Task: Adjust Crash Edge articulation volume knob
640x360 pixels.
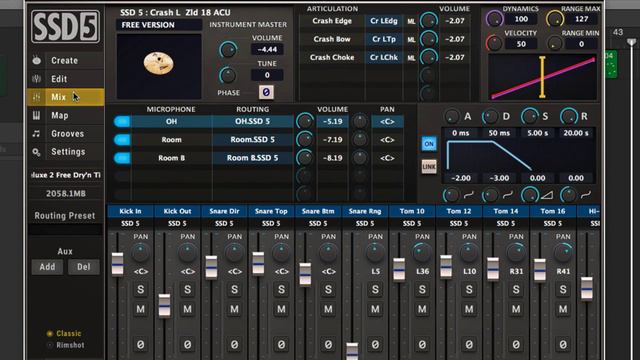Action: [429, 21]
